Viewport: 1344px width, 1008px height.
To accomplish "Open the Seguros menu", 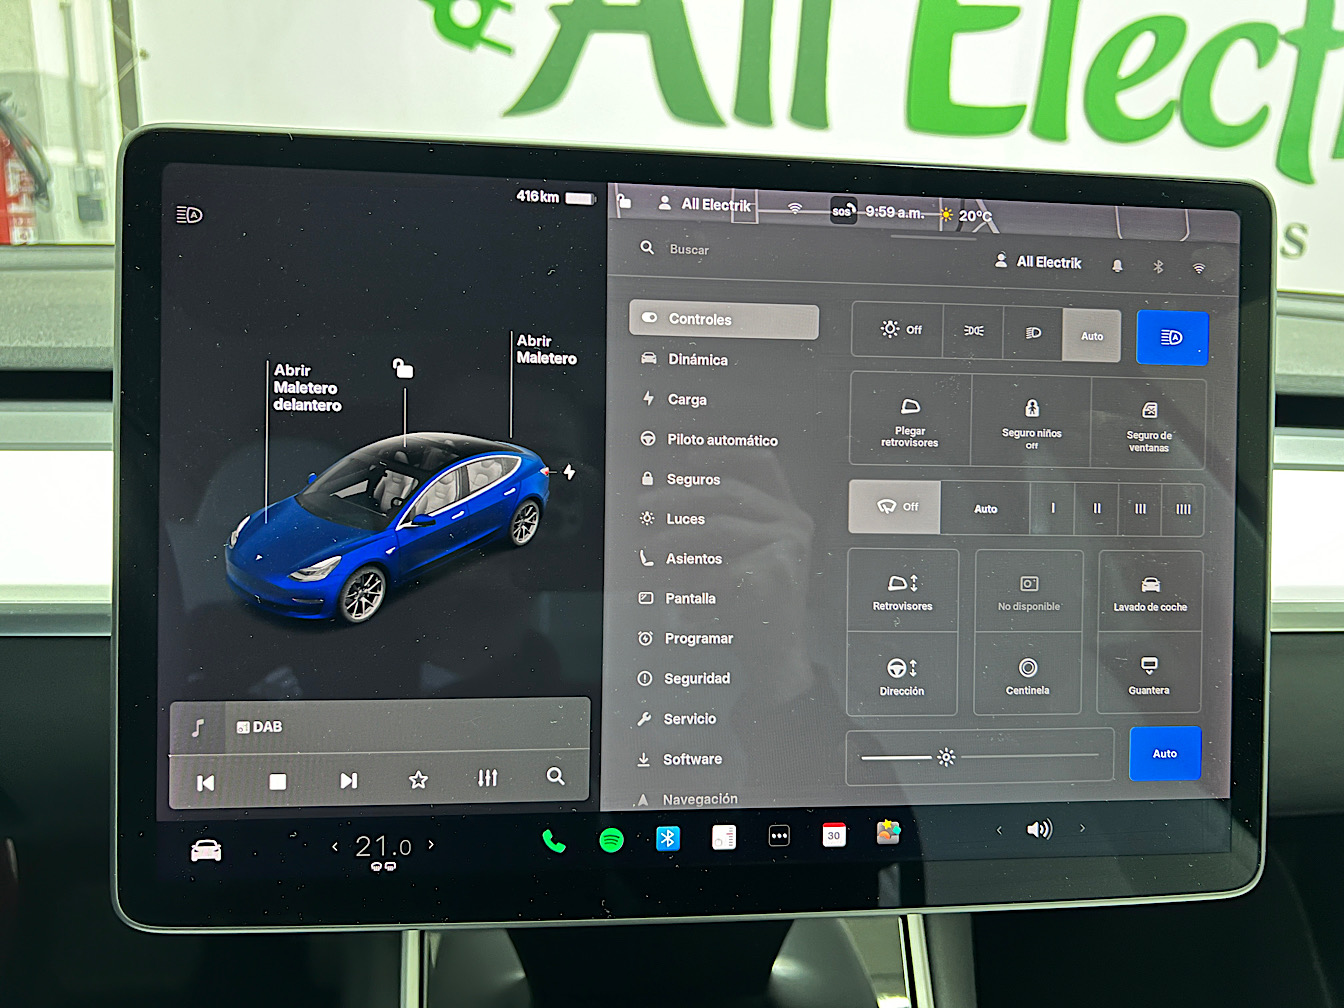I will [x=693, y=479].
